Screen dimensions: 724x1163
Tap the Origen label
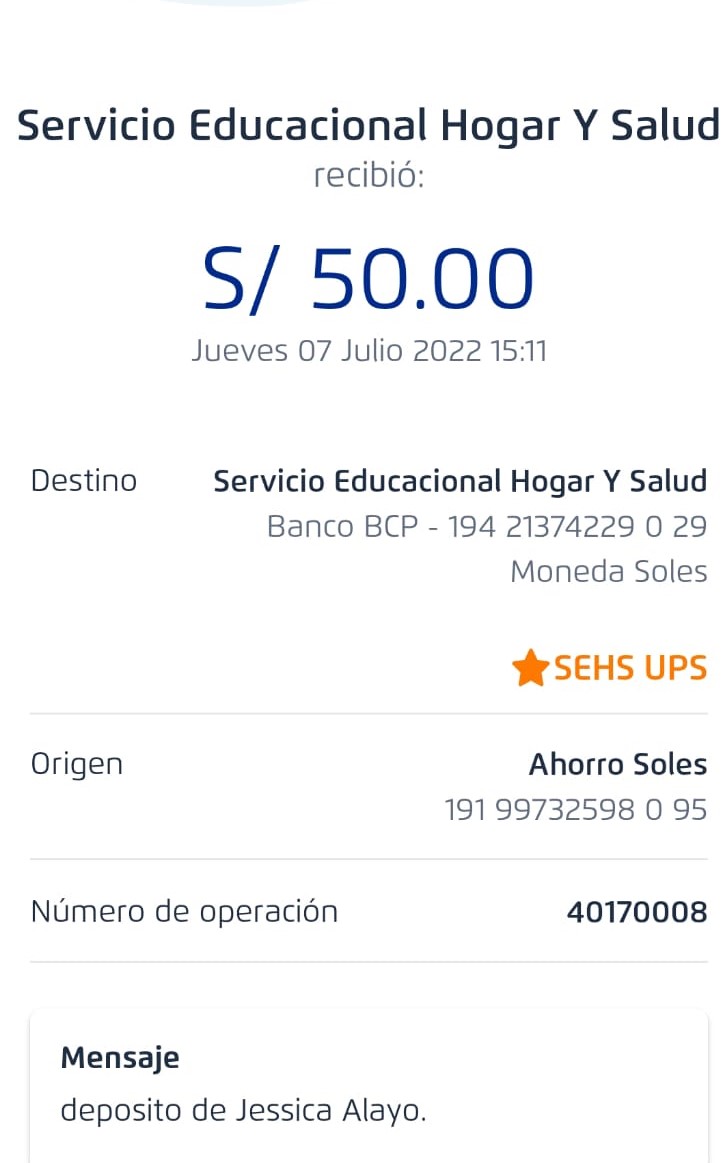(77, 764)
